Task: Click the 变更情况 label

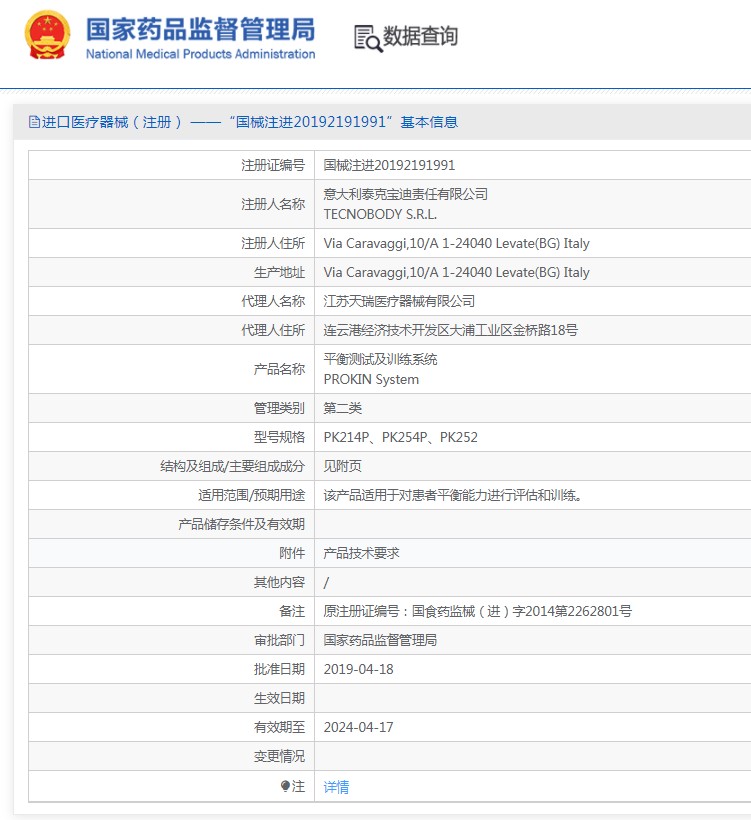Action: [x=279, y=756]
